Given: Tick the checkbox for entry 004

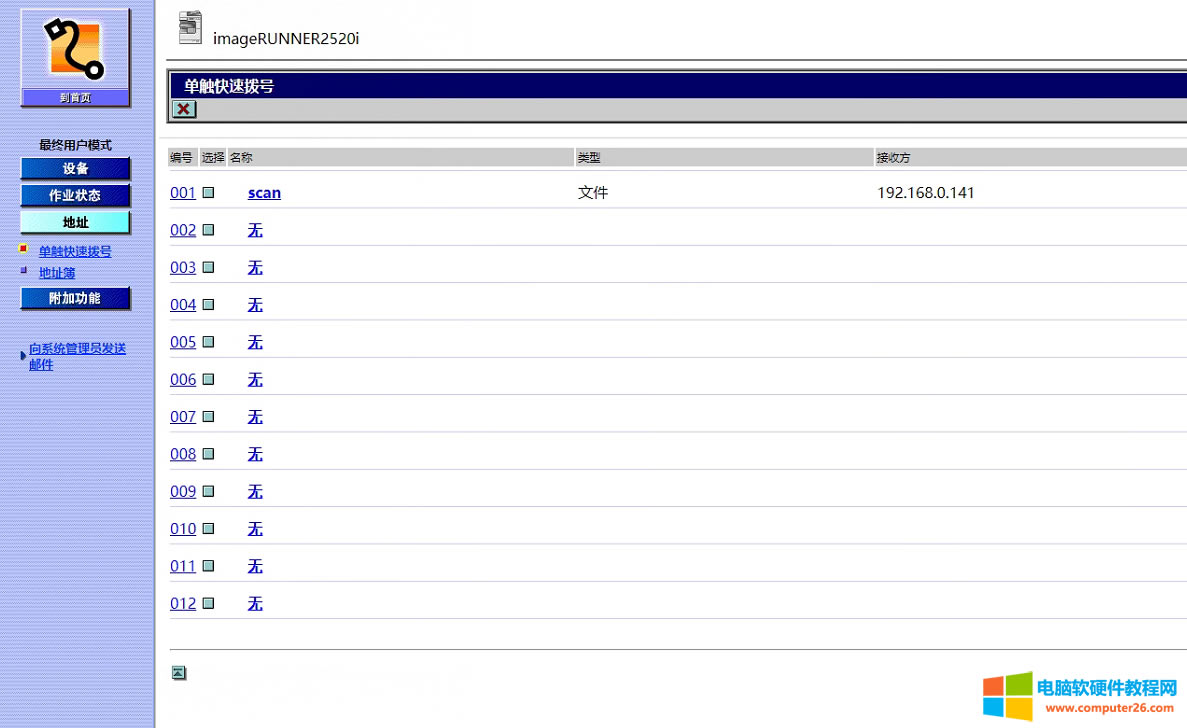Looking at the screenshot, I should pyautogui.click(x=208, y=304).
